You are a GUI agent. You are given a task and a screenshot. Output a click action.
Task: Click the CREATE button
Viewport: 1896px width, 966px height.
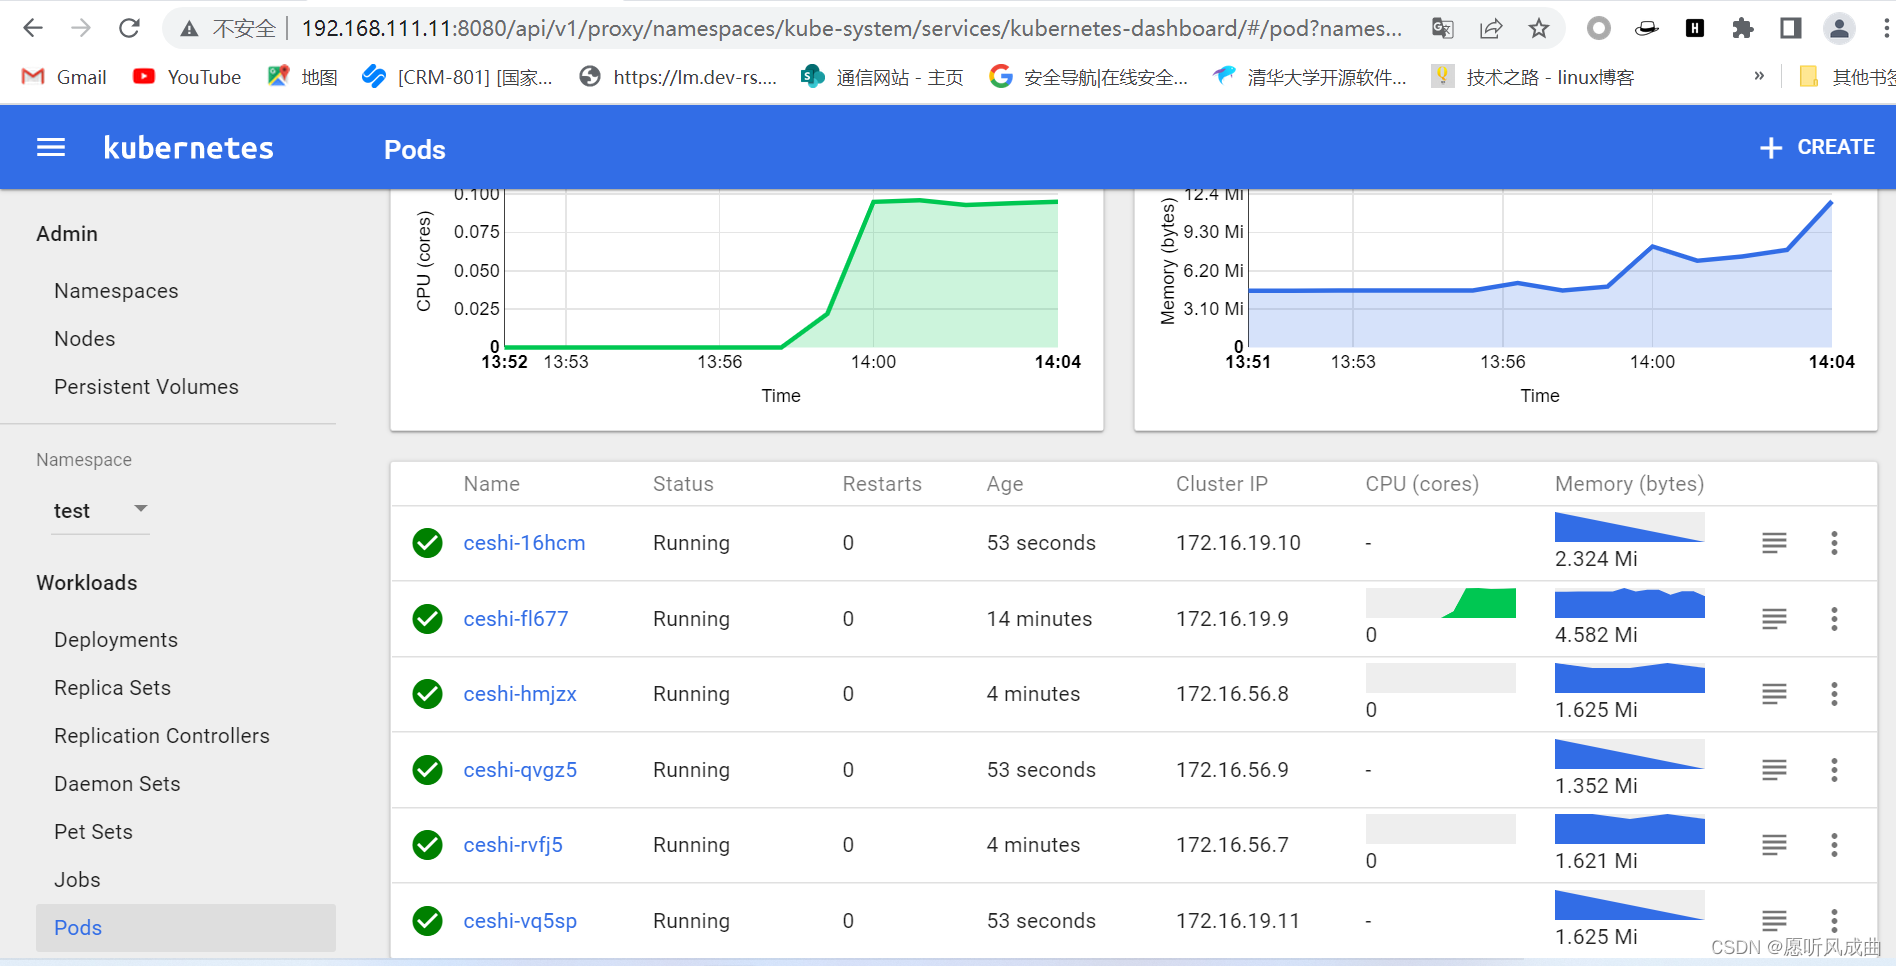[1817, 147]
